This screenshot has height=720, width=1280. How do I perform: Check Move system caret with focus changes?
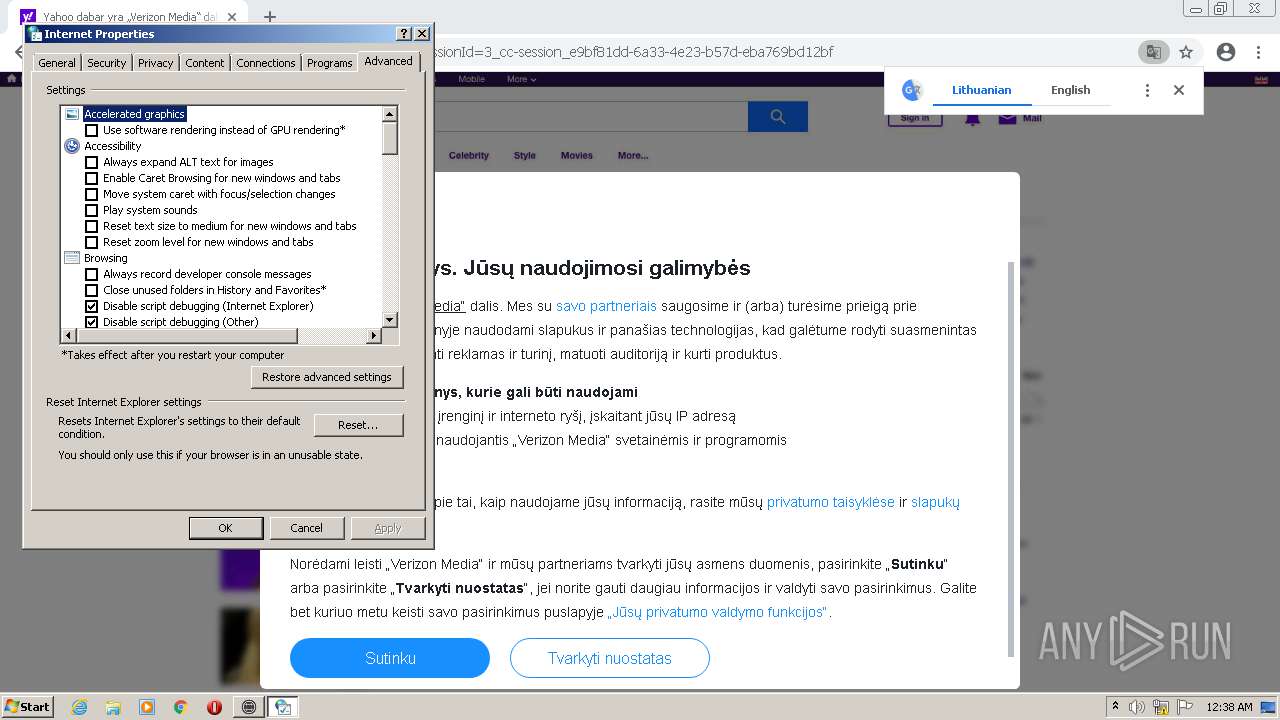[92, 194]
